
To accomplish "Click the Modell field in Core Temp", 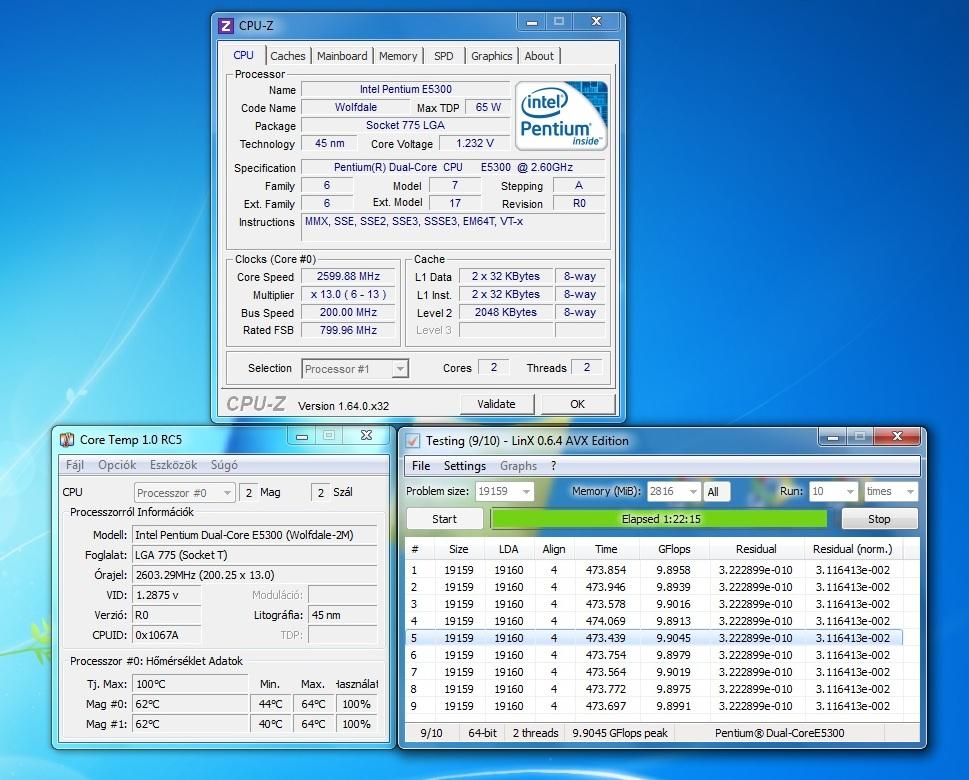I will pos(254,535).
